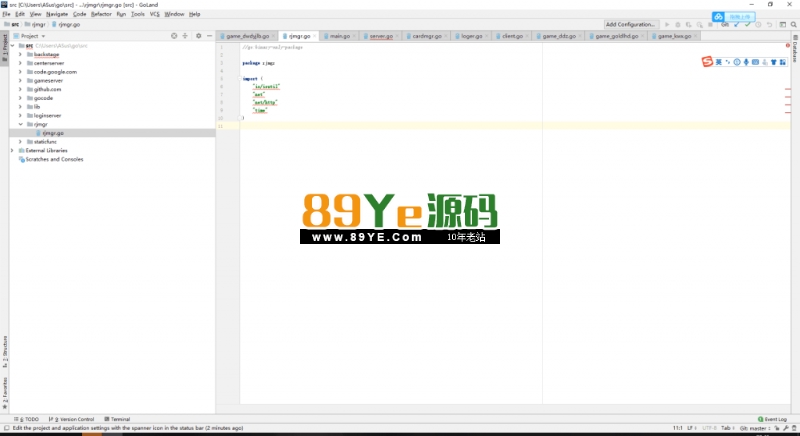The image size is (800, 436).
Task: Click the tool windows icon at status bar left
Action: (6, 428)
